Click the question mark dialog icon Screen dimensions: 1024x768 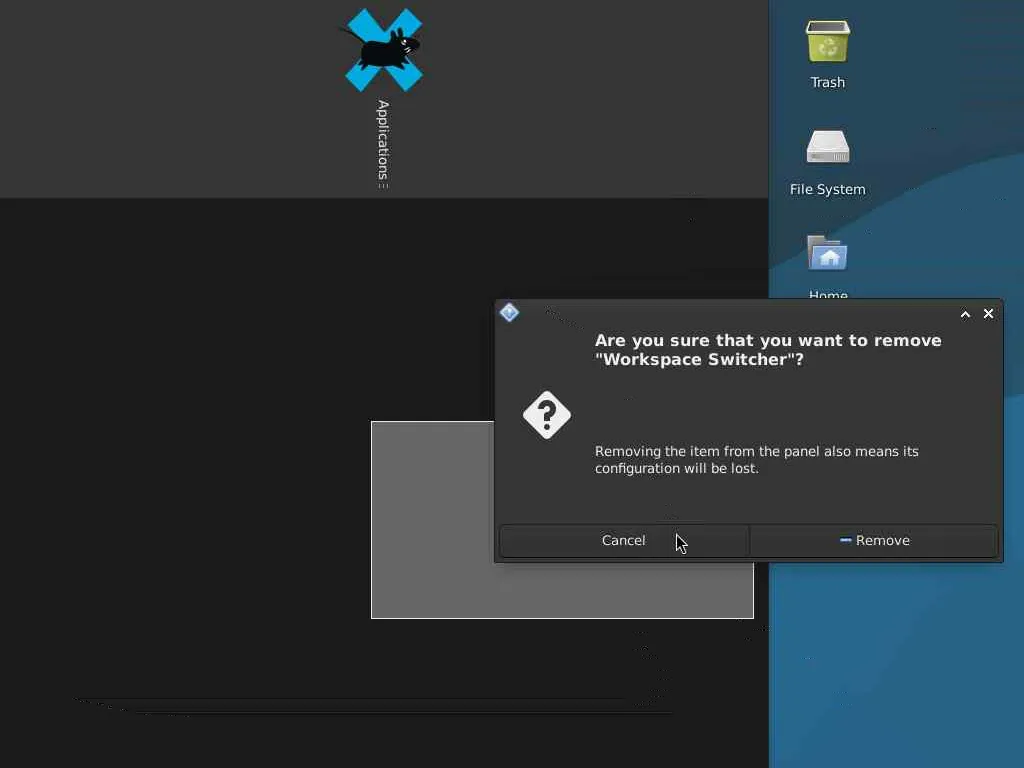pos(547,415)
